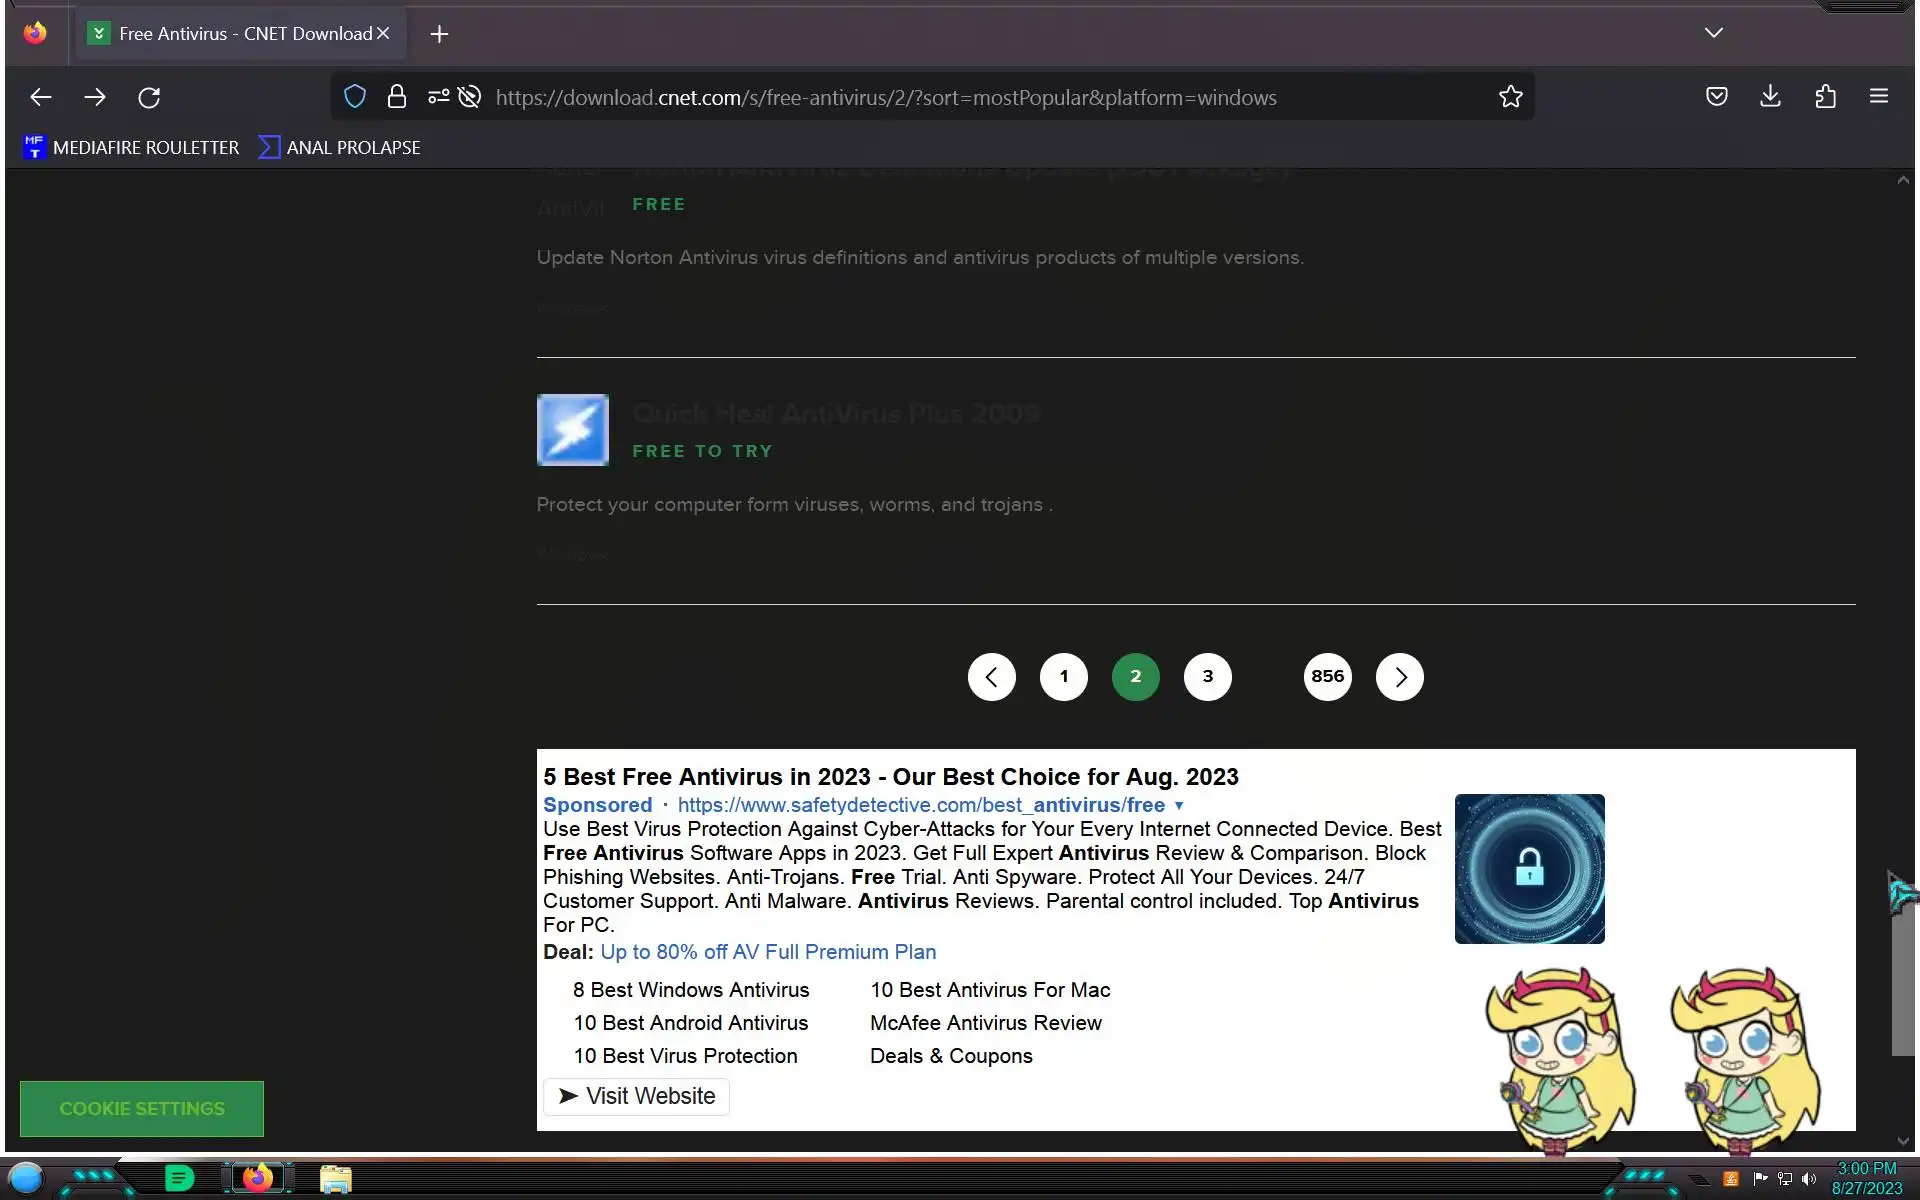
Task: Click the Visit Website ad button
Action: coord(636,1096)
